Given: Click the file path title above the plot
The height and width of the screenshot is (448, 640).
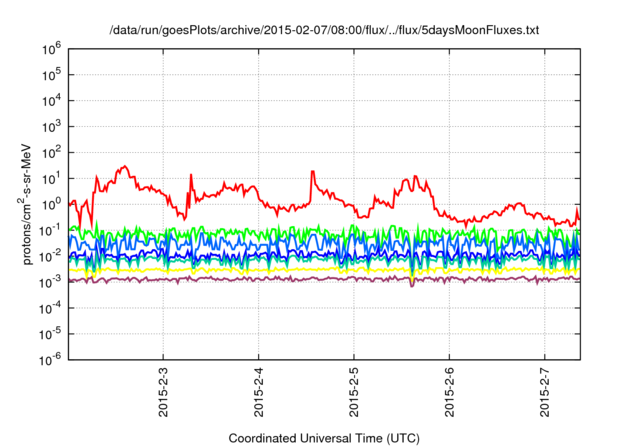Looking at the screenshot, I should pos(324,30).
